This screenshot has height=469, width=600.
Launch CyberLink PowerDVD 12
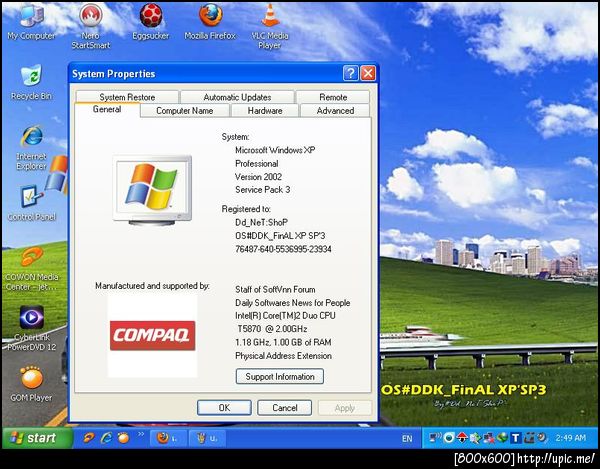(x=31, y=328)
